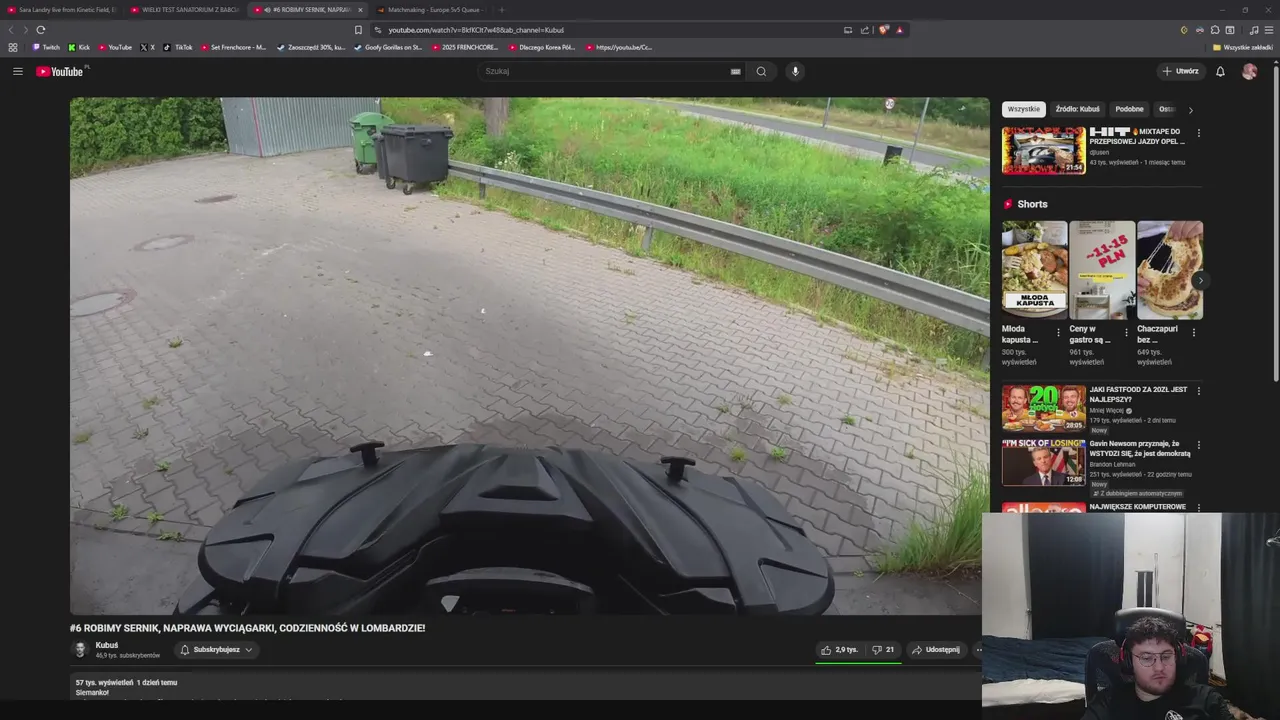This screenshot has width=1280, height=720.
Task: Go back with the browser back arrow
Action: point(11,30)
